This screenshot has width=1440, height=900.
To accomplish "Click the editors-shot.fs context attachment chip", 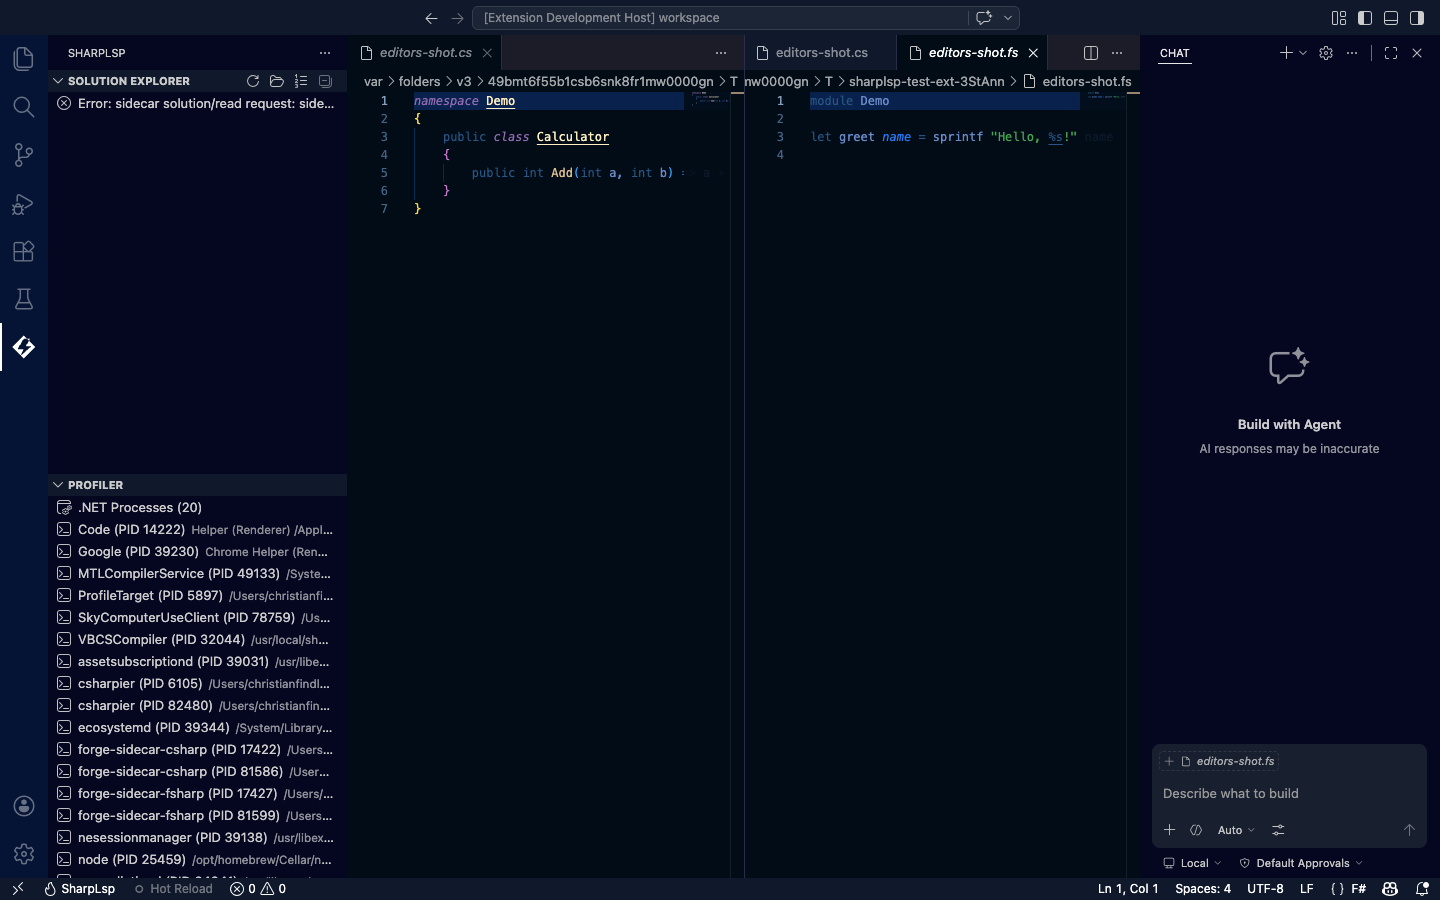I will pos(1220,761).
